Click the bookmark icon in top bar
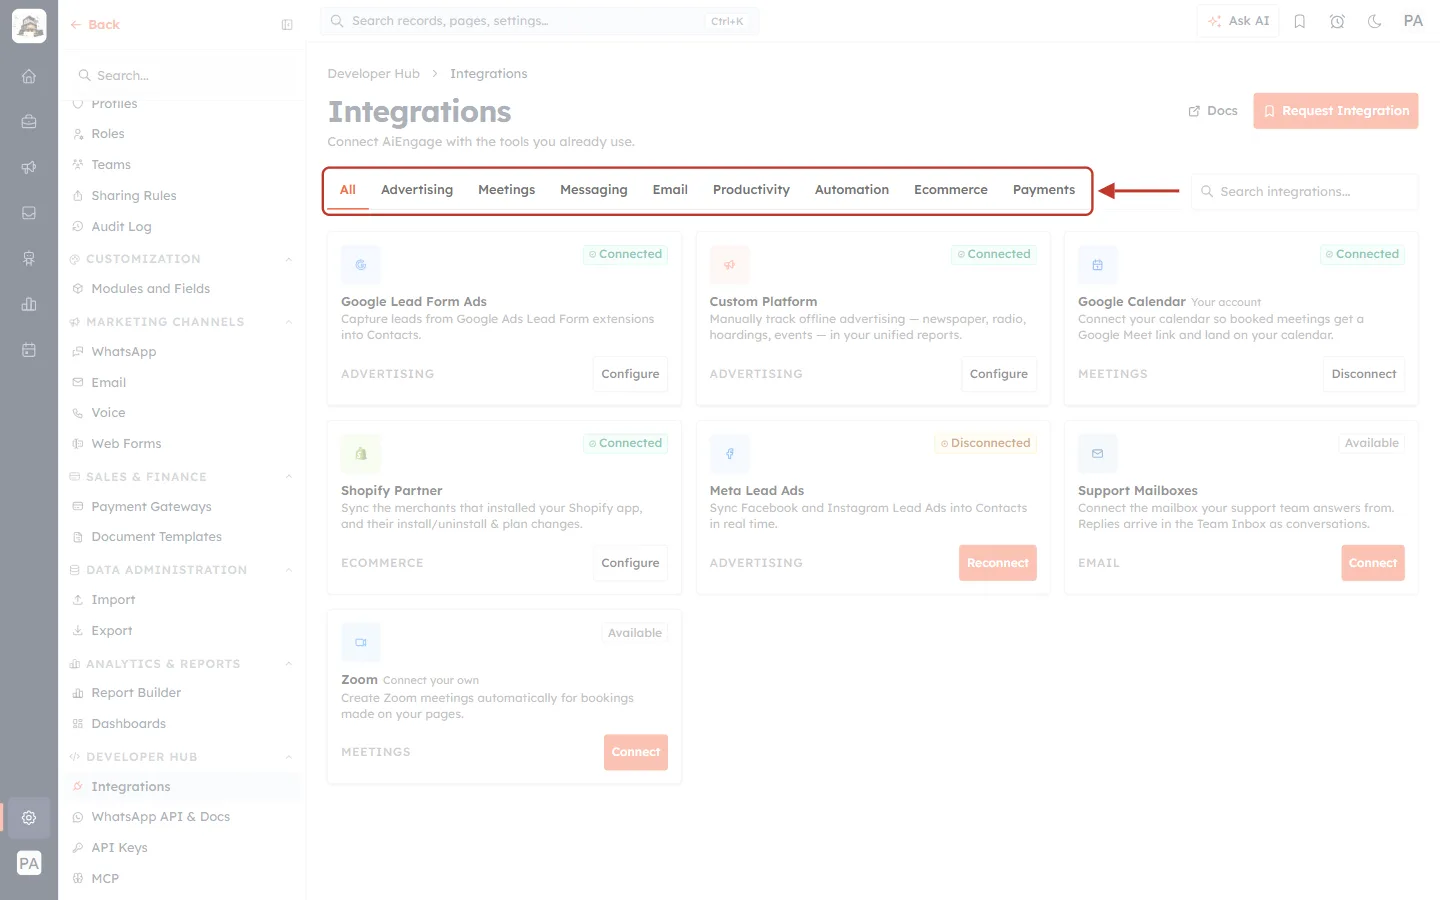Viewport: 1440px width, 900px height. [x=1300, y=21]
